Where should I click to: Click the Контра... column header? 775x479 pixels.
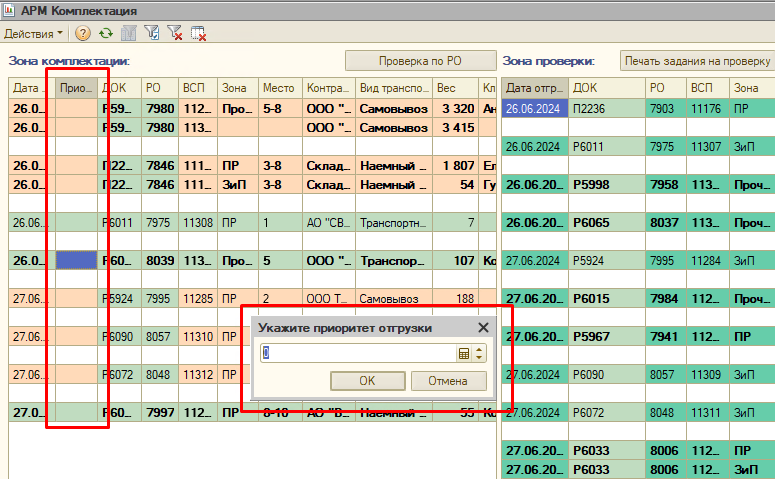[328, 88]
